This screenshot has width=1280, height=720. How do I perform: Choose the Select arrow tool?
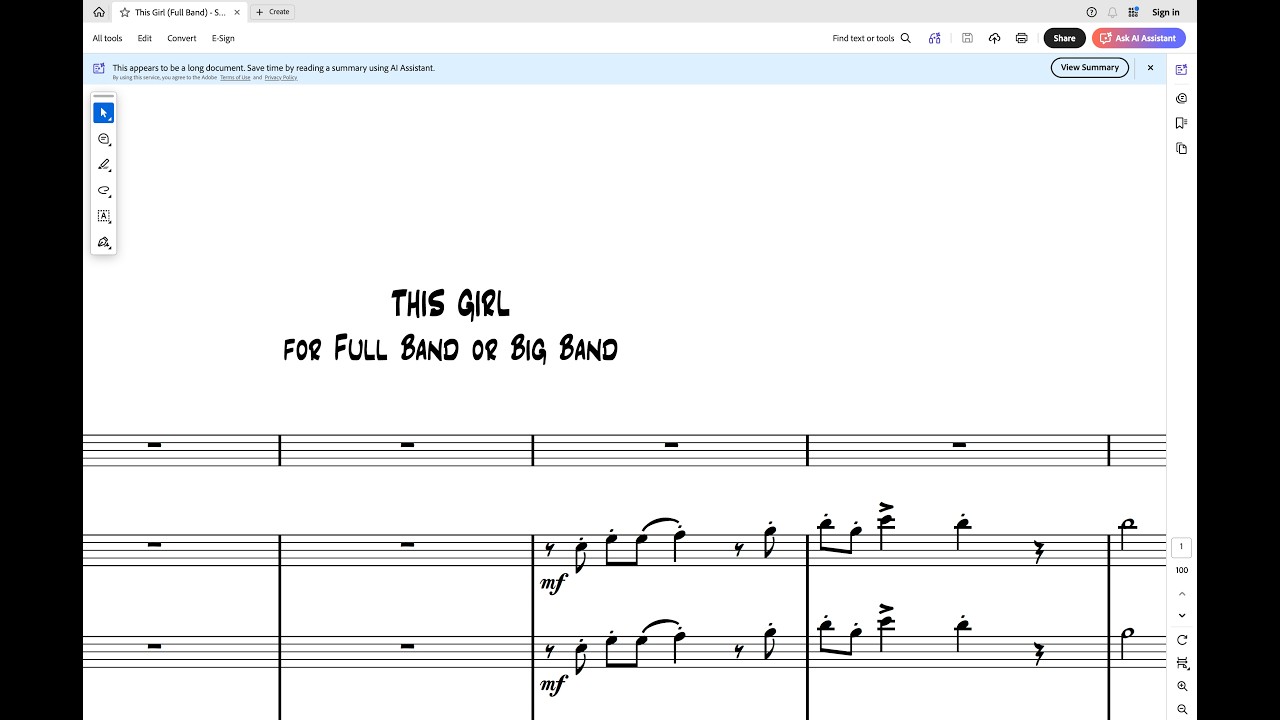click(x=104, y=113)
